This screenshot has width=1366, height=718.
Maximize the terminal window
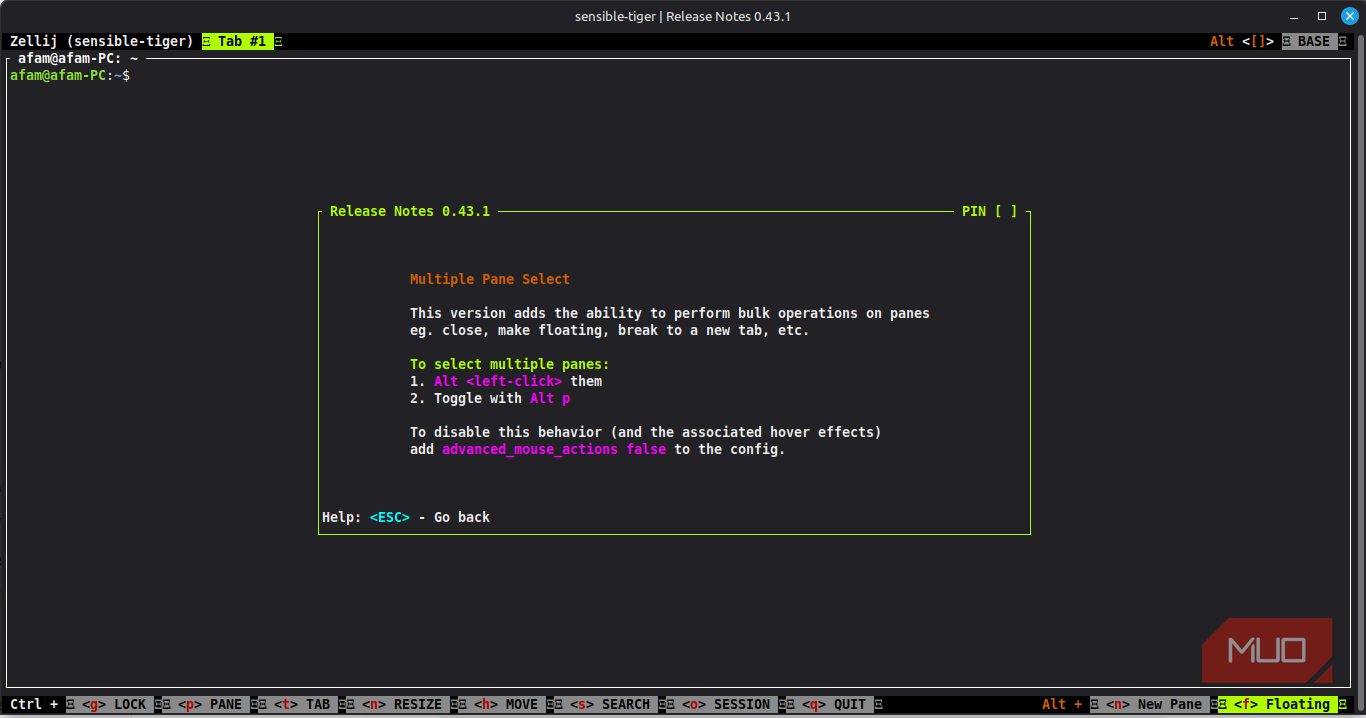coord(1322,16)
